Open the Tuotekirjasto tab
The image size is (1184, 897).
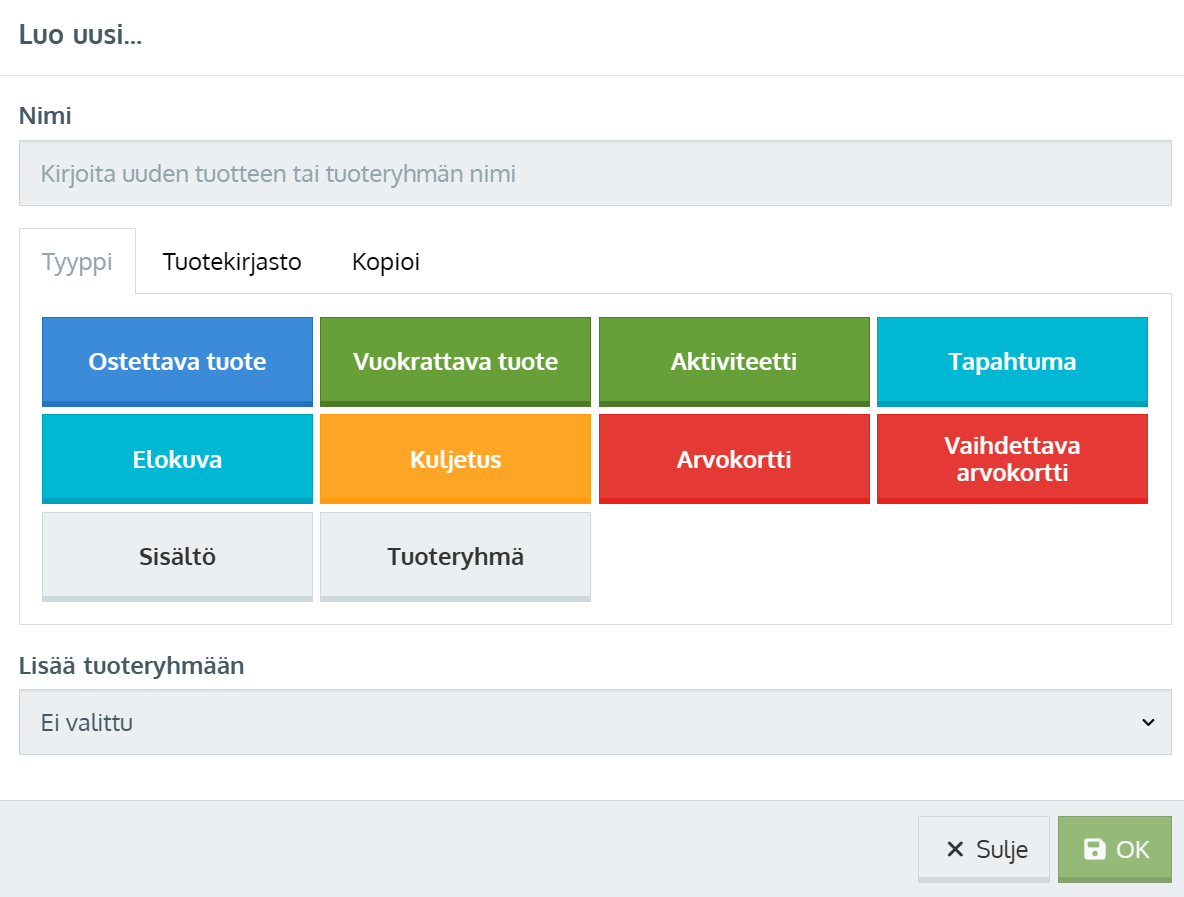pos(232,262)
